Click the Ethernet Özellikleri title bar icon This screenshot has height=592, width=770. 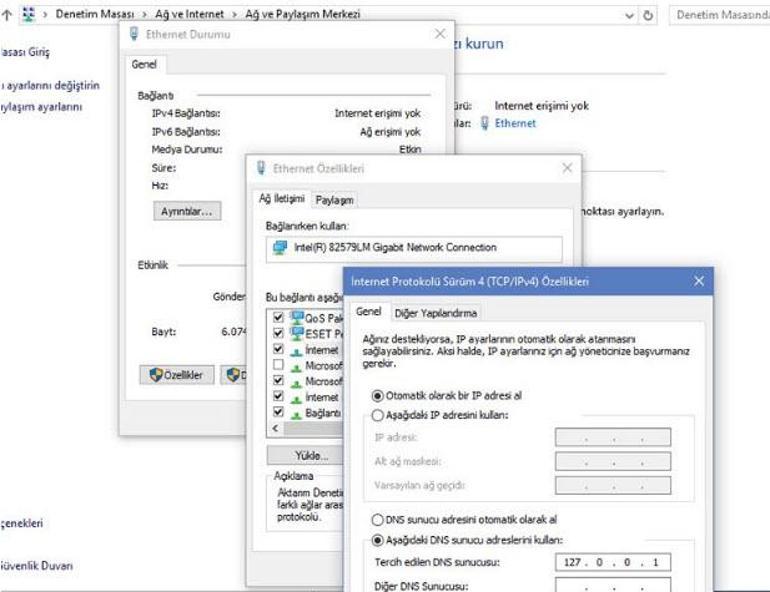[x=262, y=168]
